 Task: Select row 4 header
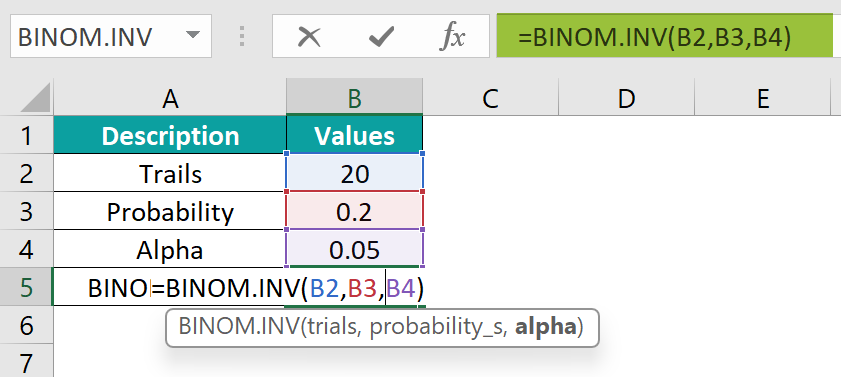26,249
